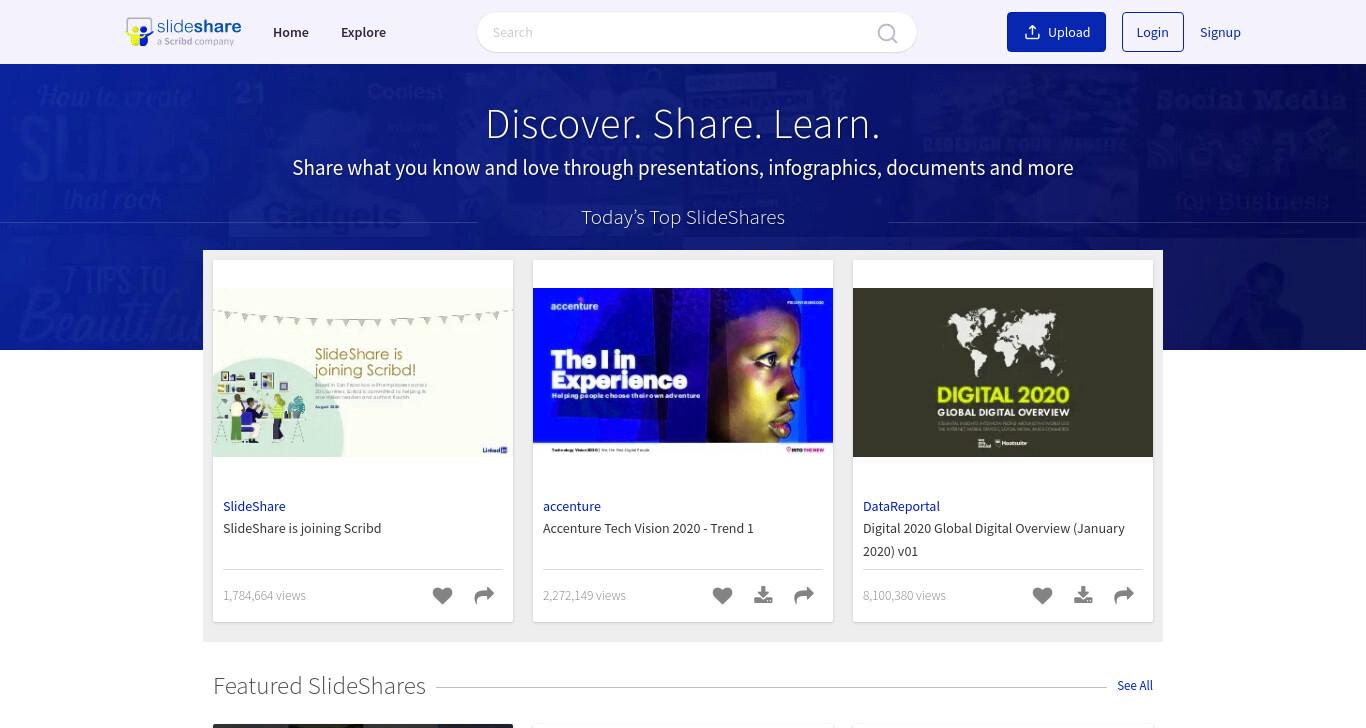Click the Login button
Screen dimensions: 1366x728
(x=1152, y=32)
